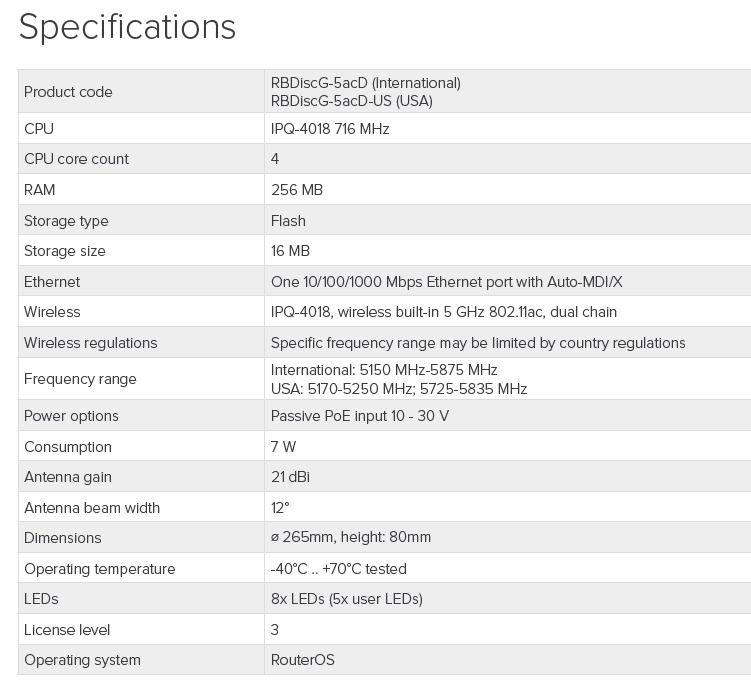Click the USA frequency range line
This screenshot has width=751, height=693.
[x=399, y=388]
